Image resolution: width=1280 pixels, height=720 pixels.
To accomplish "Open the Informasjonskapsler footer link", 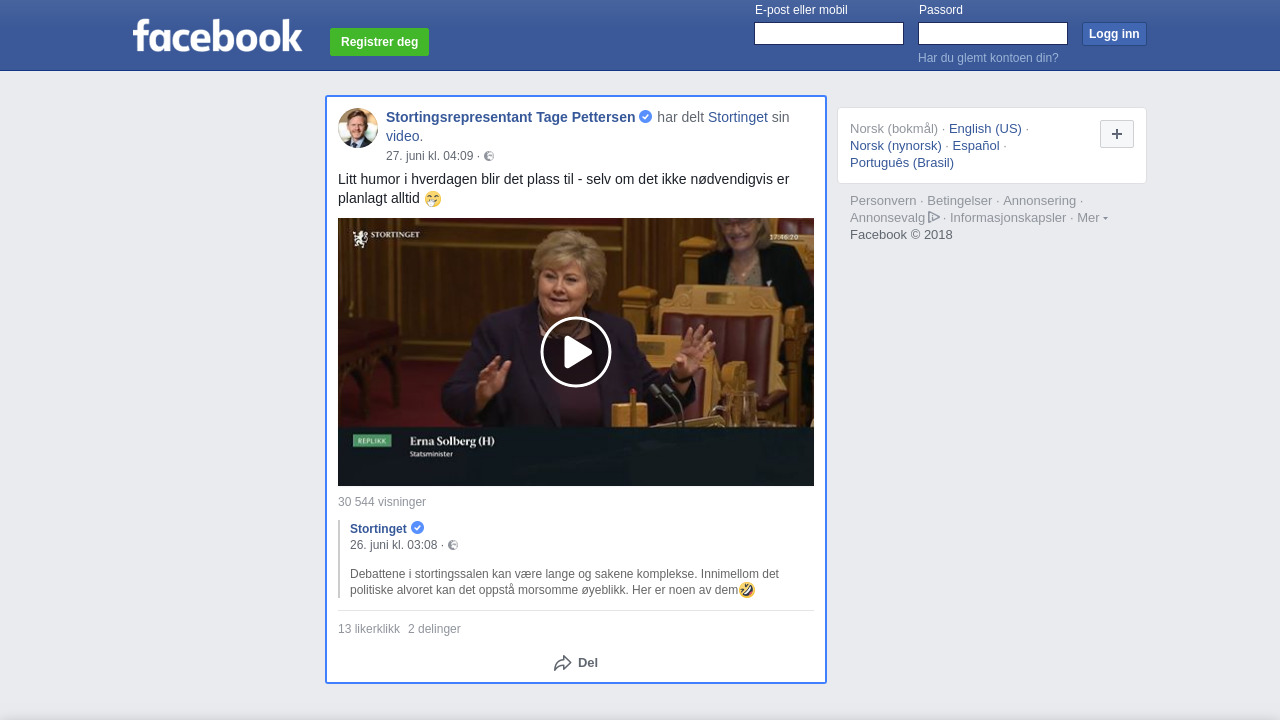I will pos(1008,218).
